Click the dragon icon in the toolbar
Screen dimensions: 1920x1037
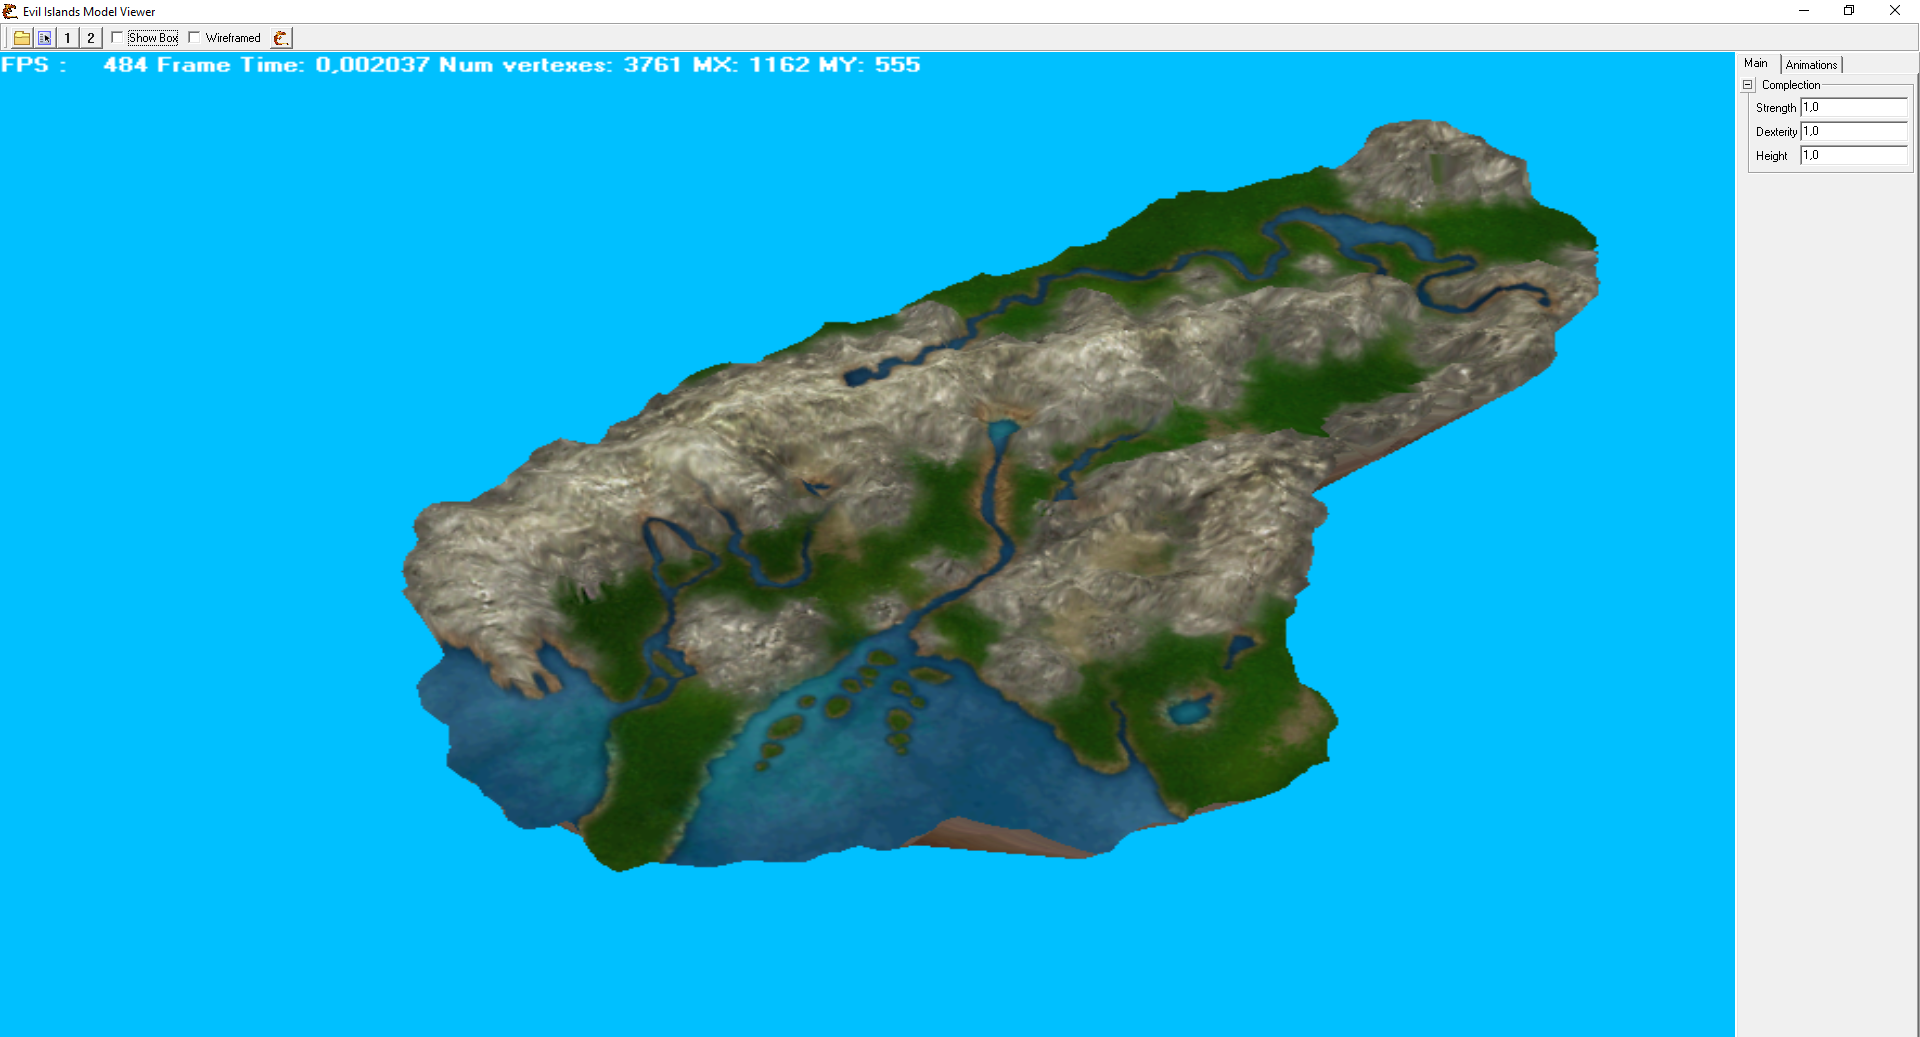(281, 38)
